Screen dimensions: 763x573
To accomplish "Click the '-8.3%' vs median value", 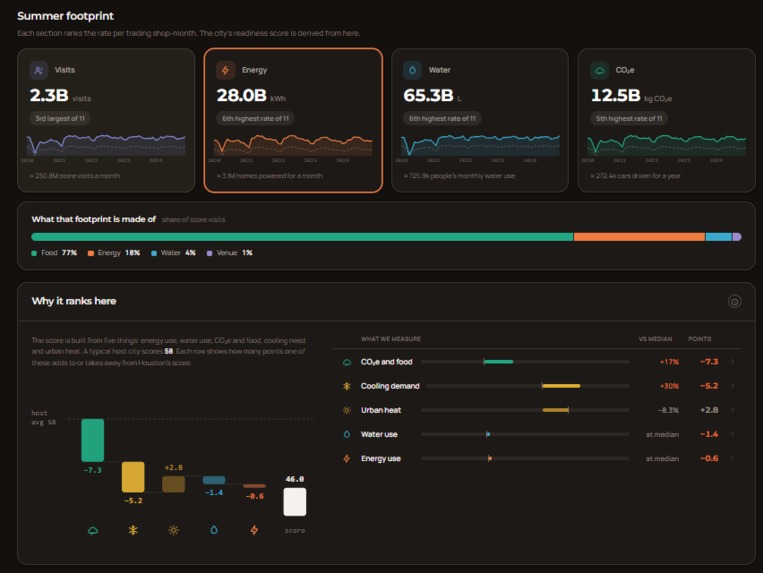I will click(x=668, y=410).
